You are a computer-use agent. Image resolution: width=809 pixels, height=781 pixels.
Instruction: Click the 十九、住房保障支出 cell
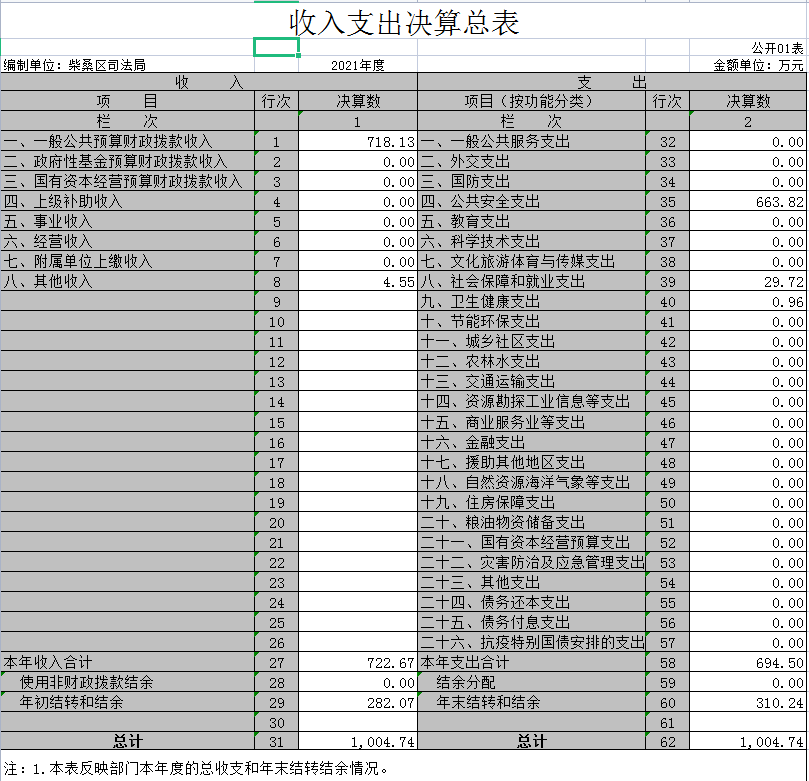[x=488, y=502]
